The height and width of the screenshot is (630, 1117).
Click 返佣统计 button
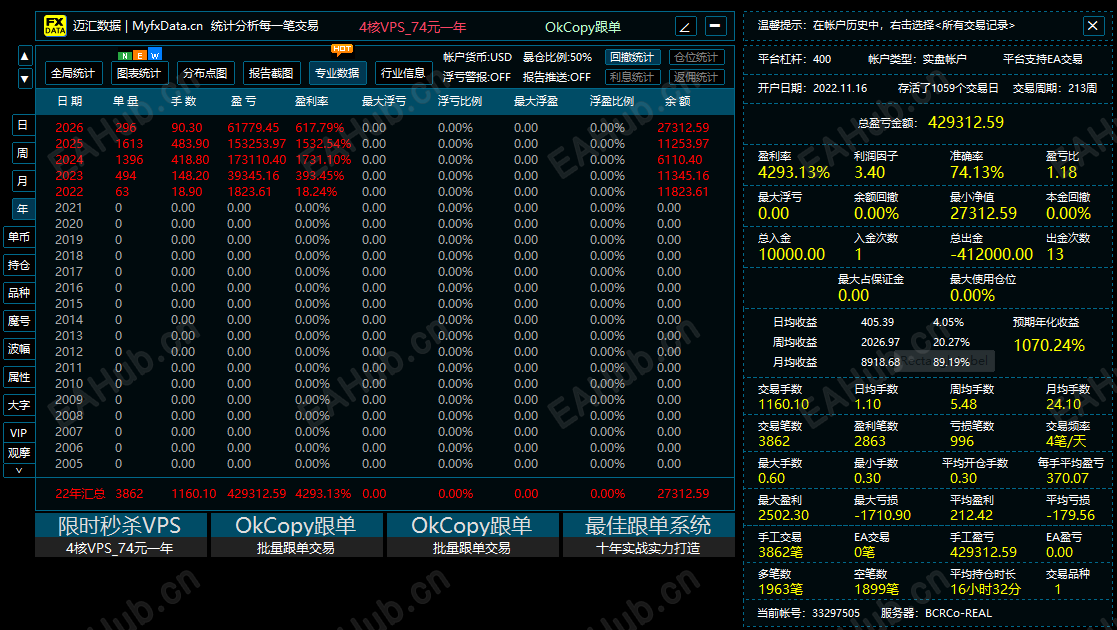pos(697,77)
